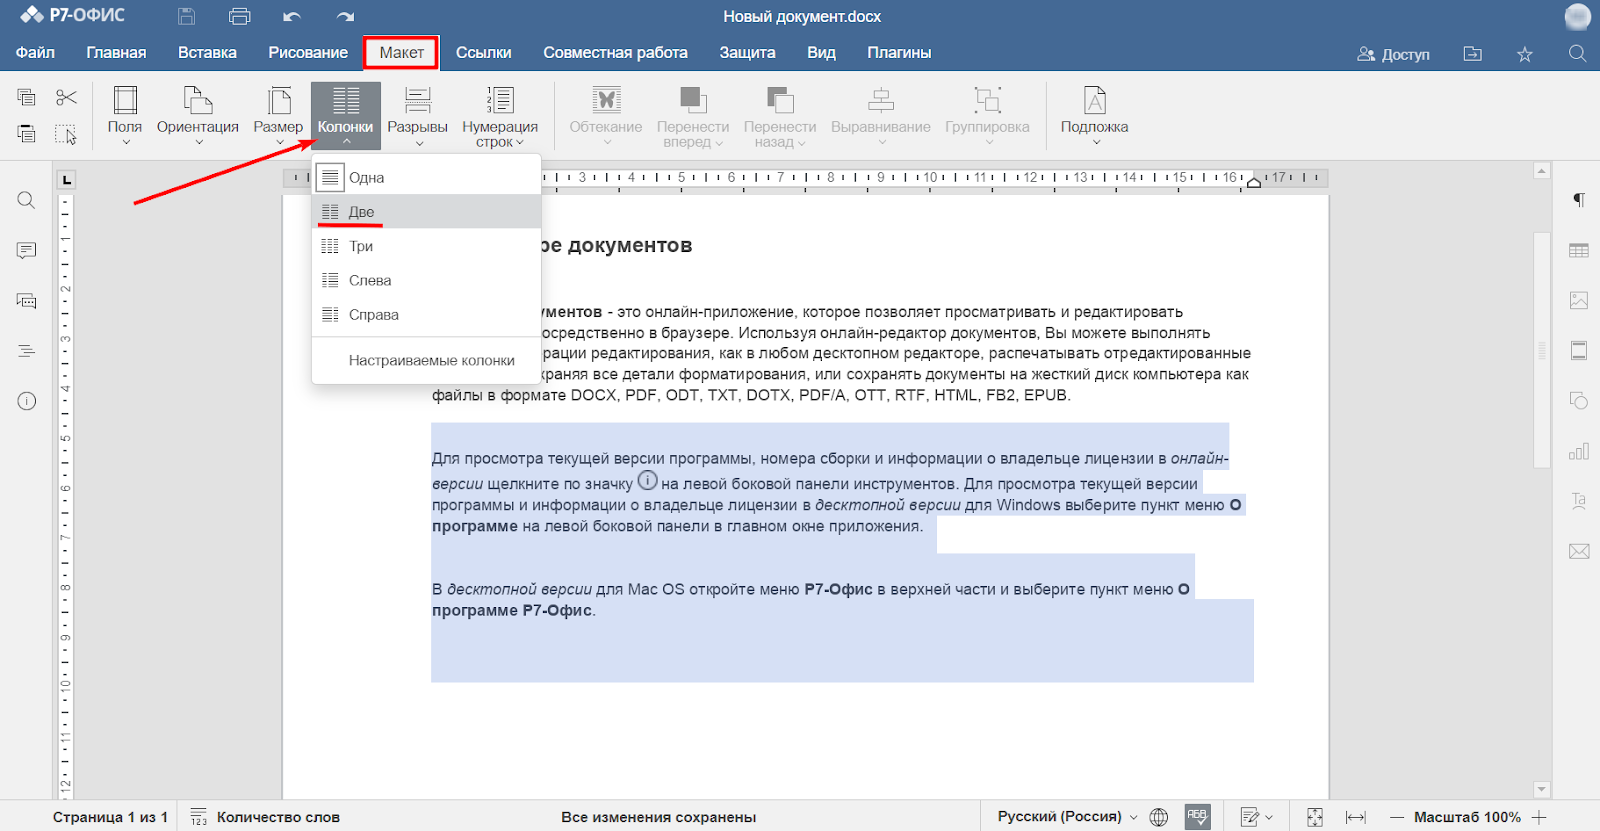Open Text Art settings in right sidebar
Viewport: 1600px width, 831px height.
[1579, 501]
